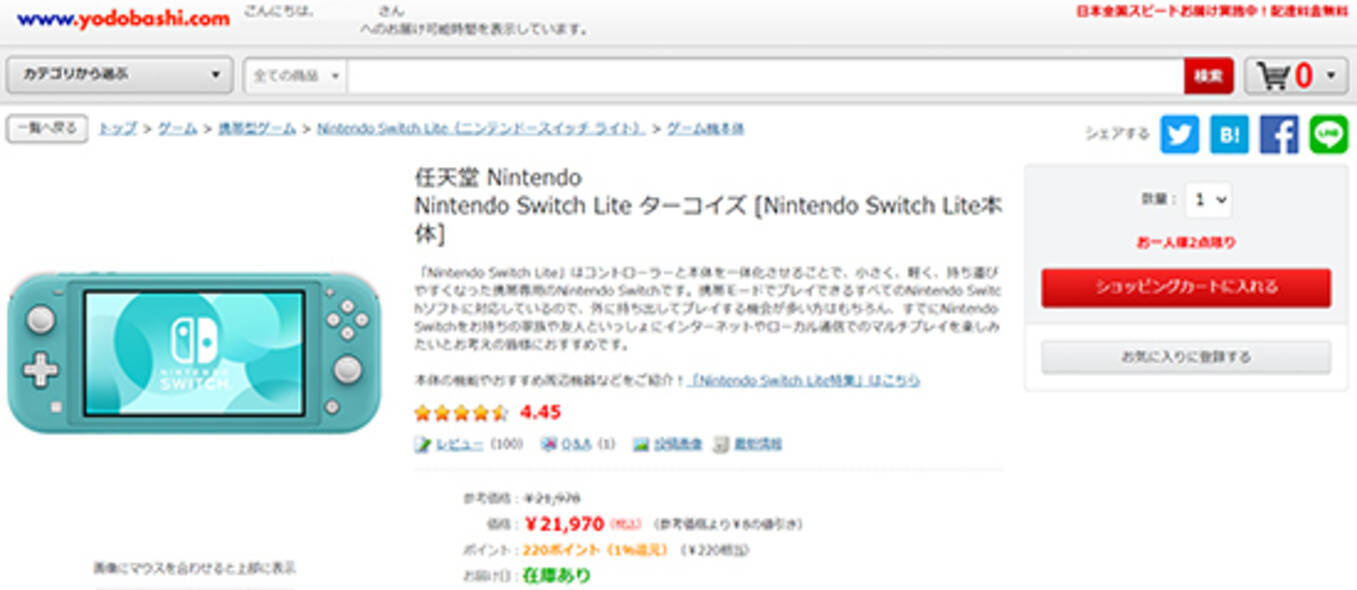Expand the 全ての商品 search filter dropdown
The image size is (1357, 590).
(296, 76)
